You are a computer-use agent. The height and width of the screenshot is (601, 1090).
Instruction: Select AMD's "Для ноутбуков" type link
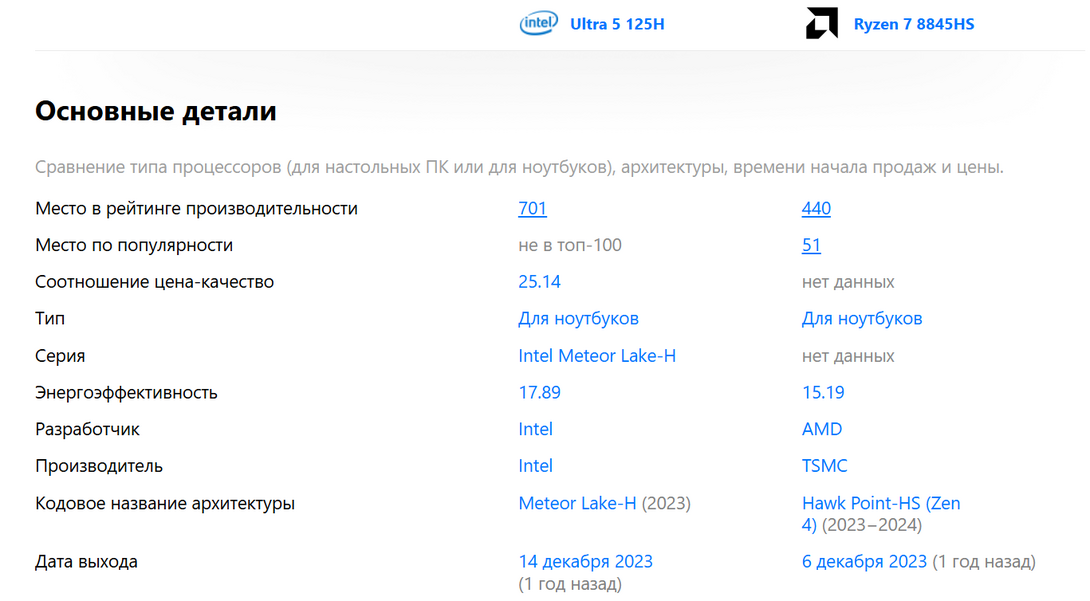click(x=862, y=319)
